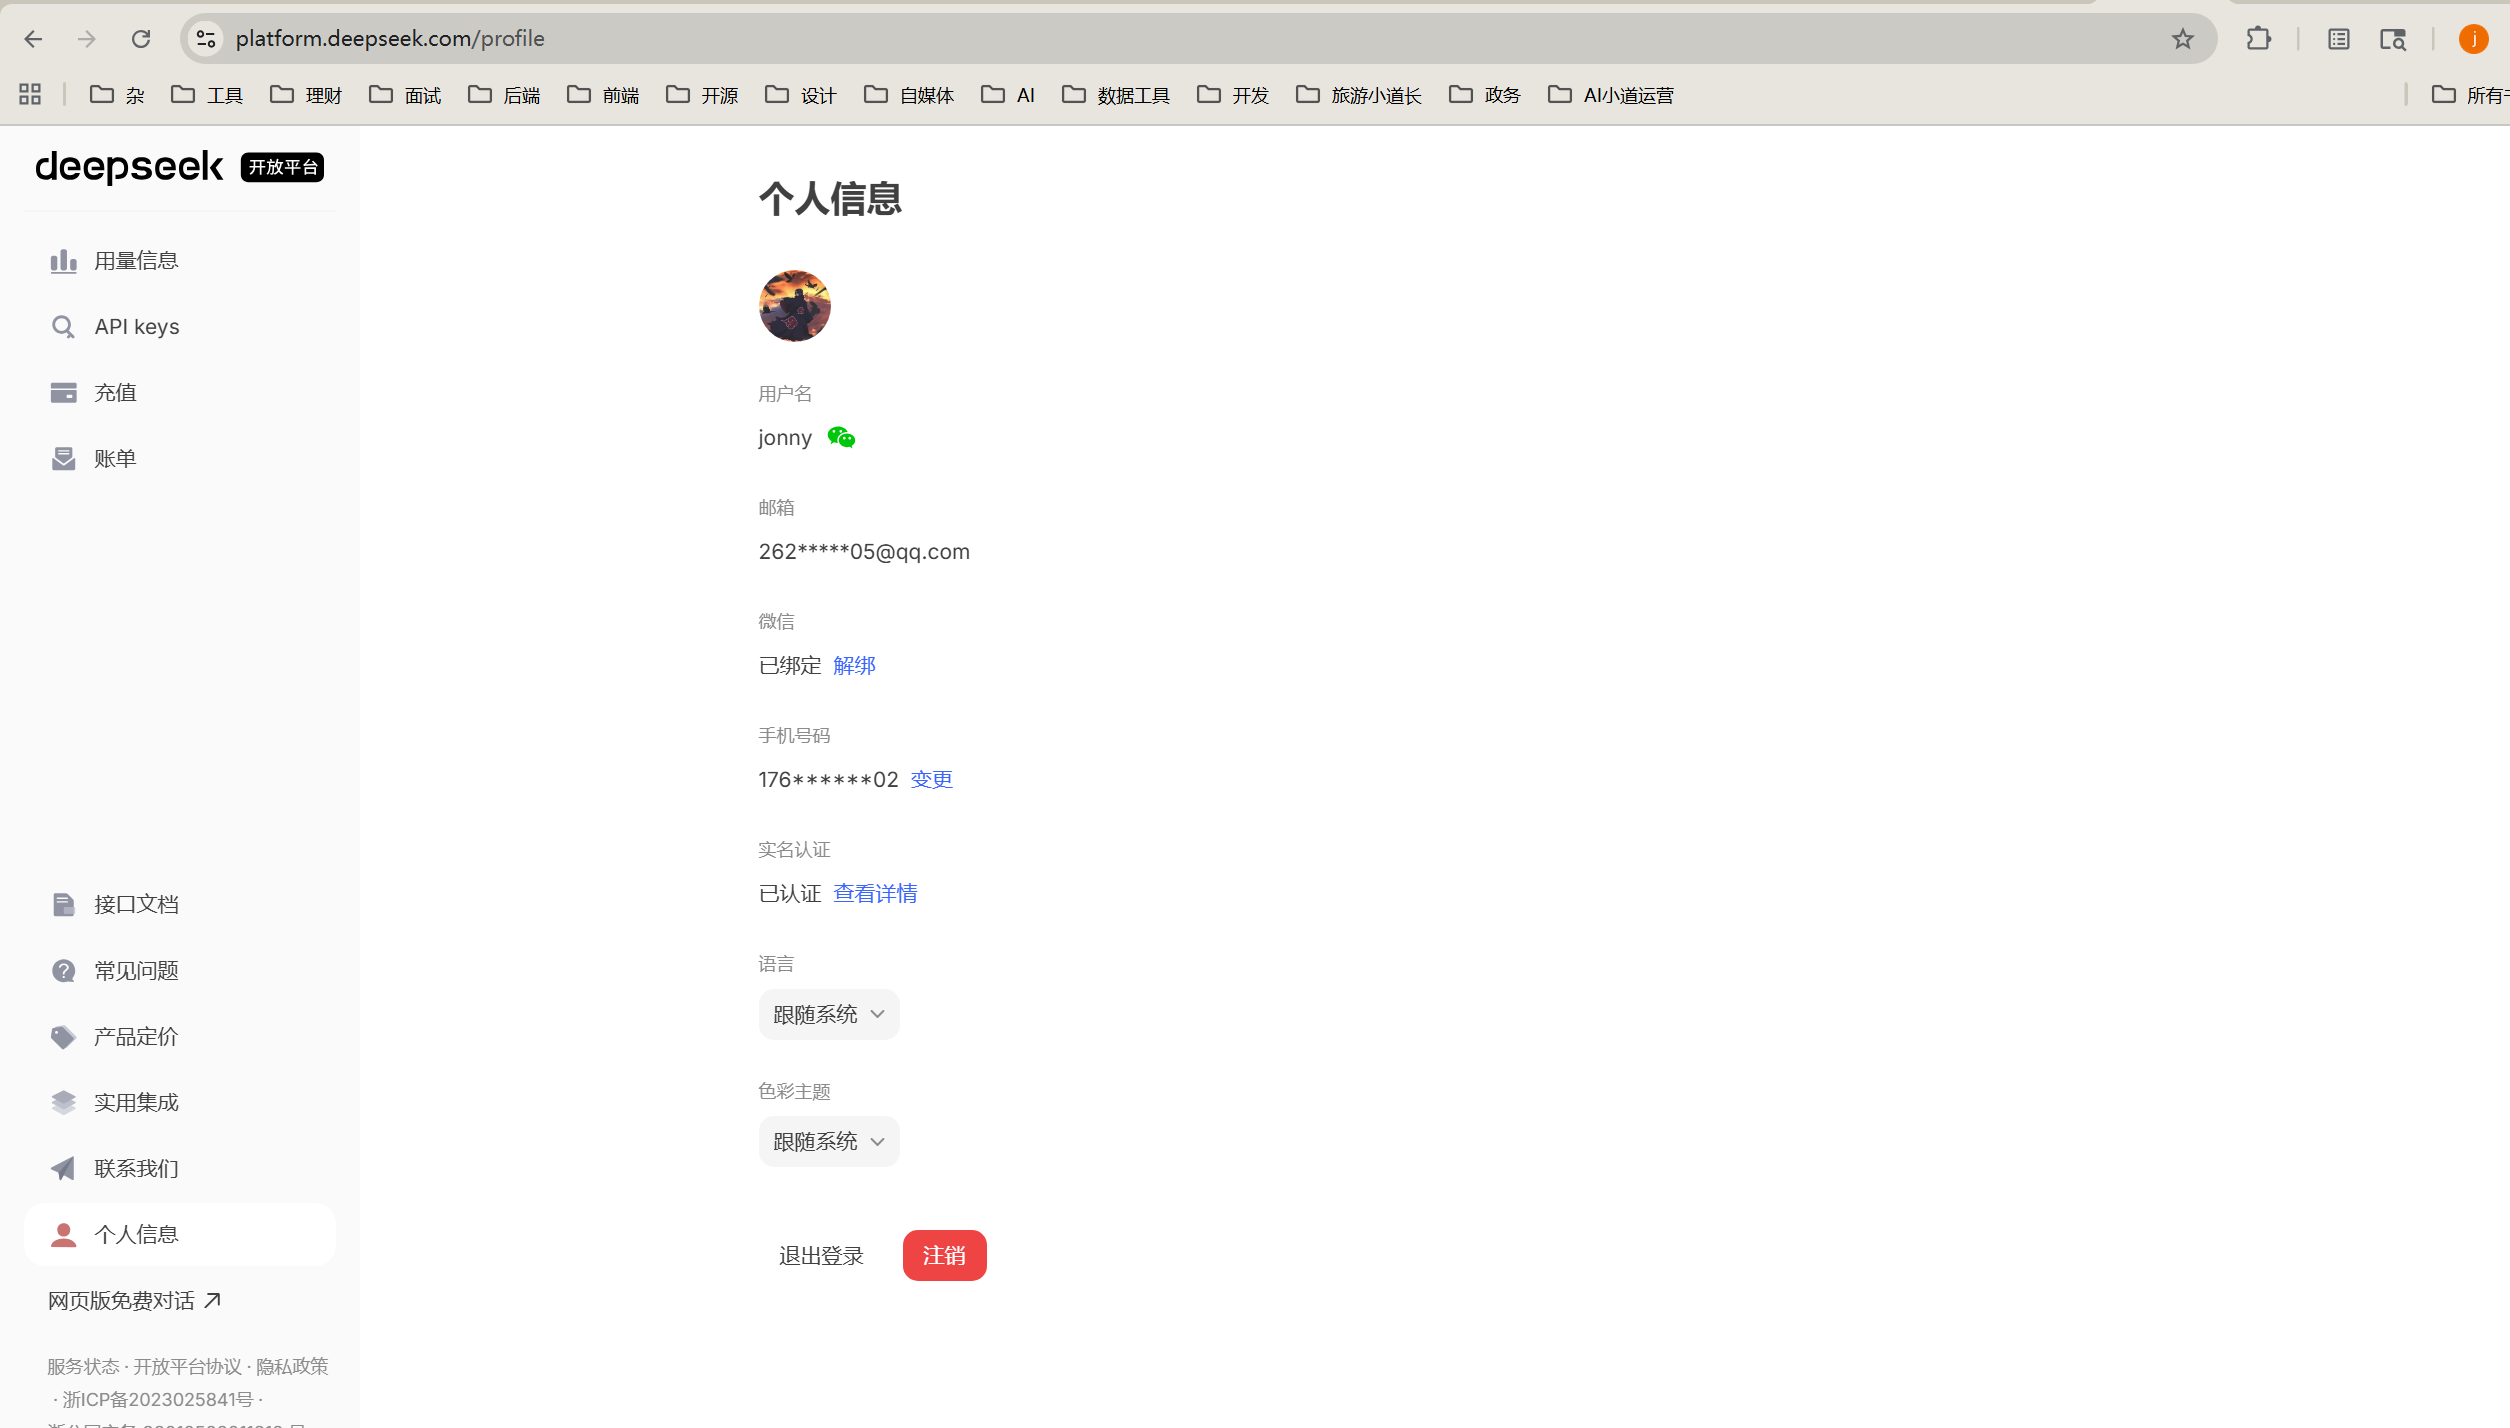Click the profile avatar picture
Image resolution: width=2510 pixels, height=1428 pixels.
click(795, 306)
